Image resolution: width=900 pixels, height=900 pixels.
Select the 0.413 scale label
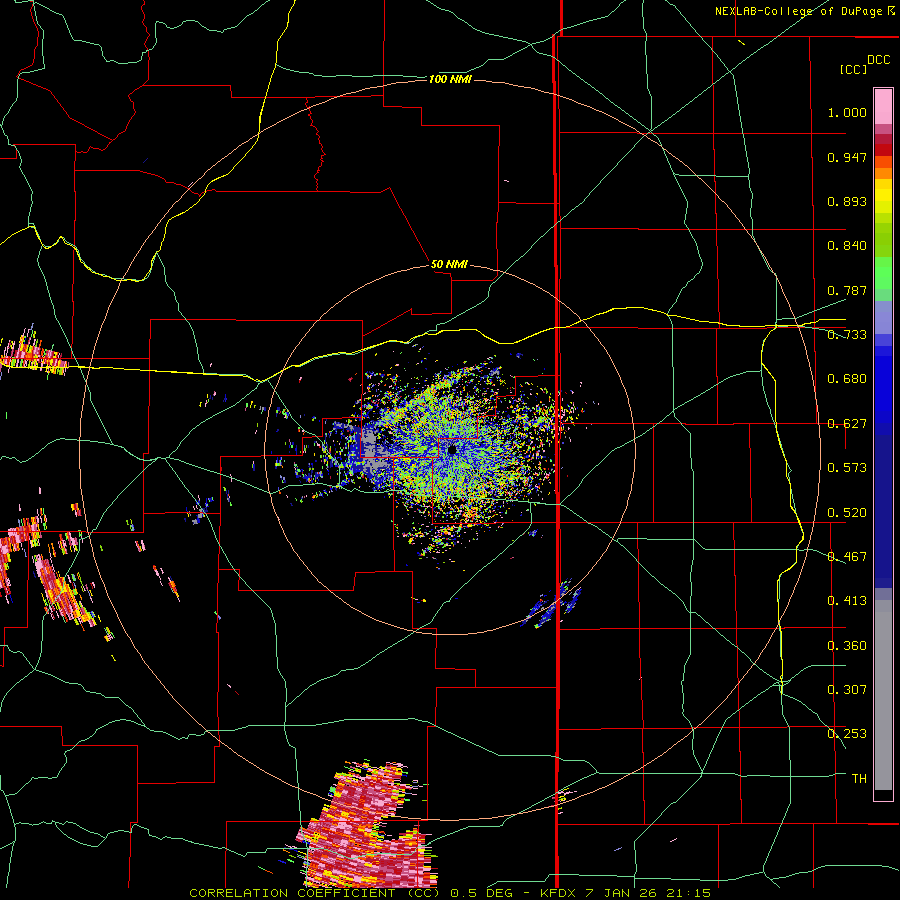pyautogui.click(x=847, y=601)
